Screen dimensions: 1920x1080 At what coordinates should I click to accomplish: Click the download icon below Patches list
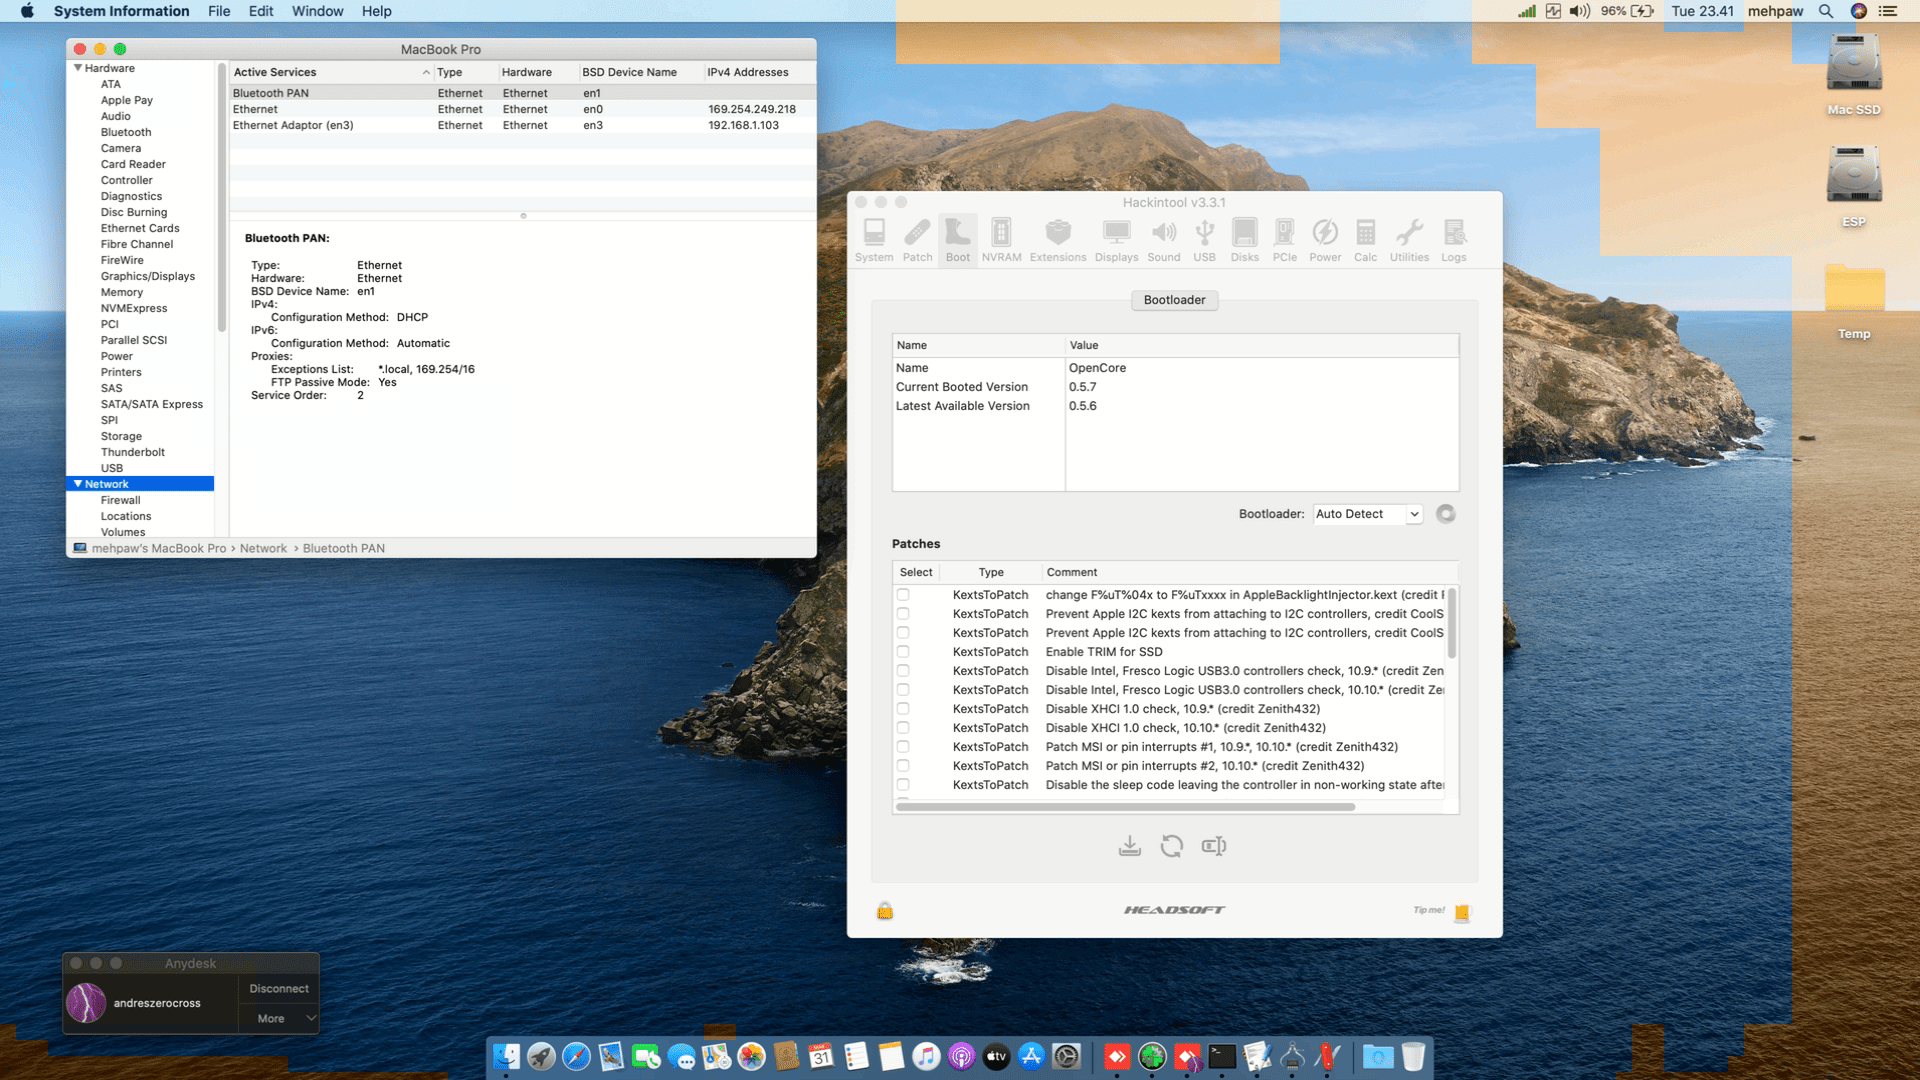1129,846
